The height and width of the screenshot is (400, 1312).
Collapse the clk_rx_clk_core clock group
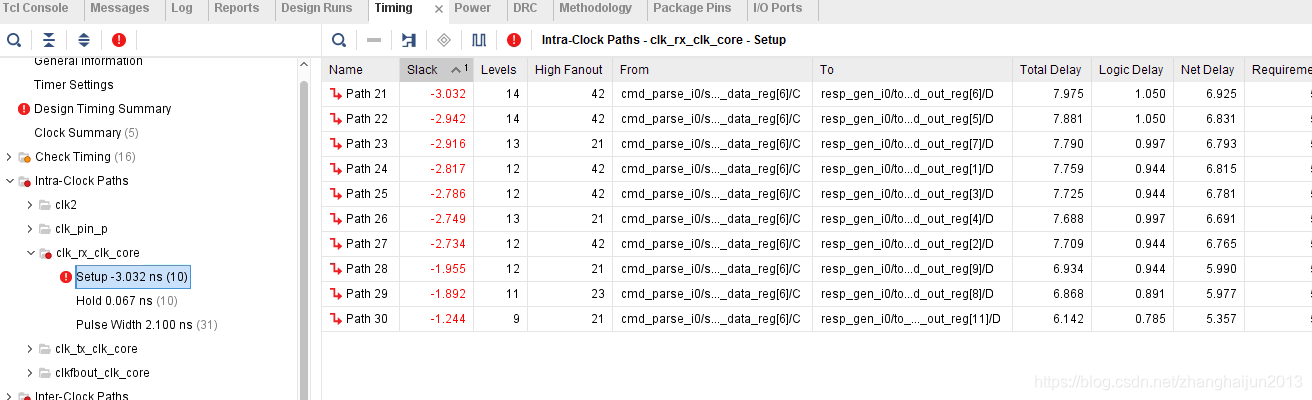point(30,253)
